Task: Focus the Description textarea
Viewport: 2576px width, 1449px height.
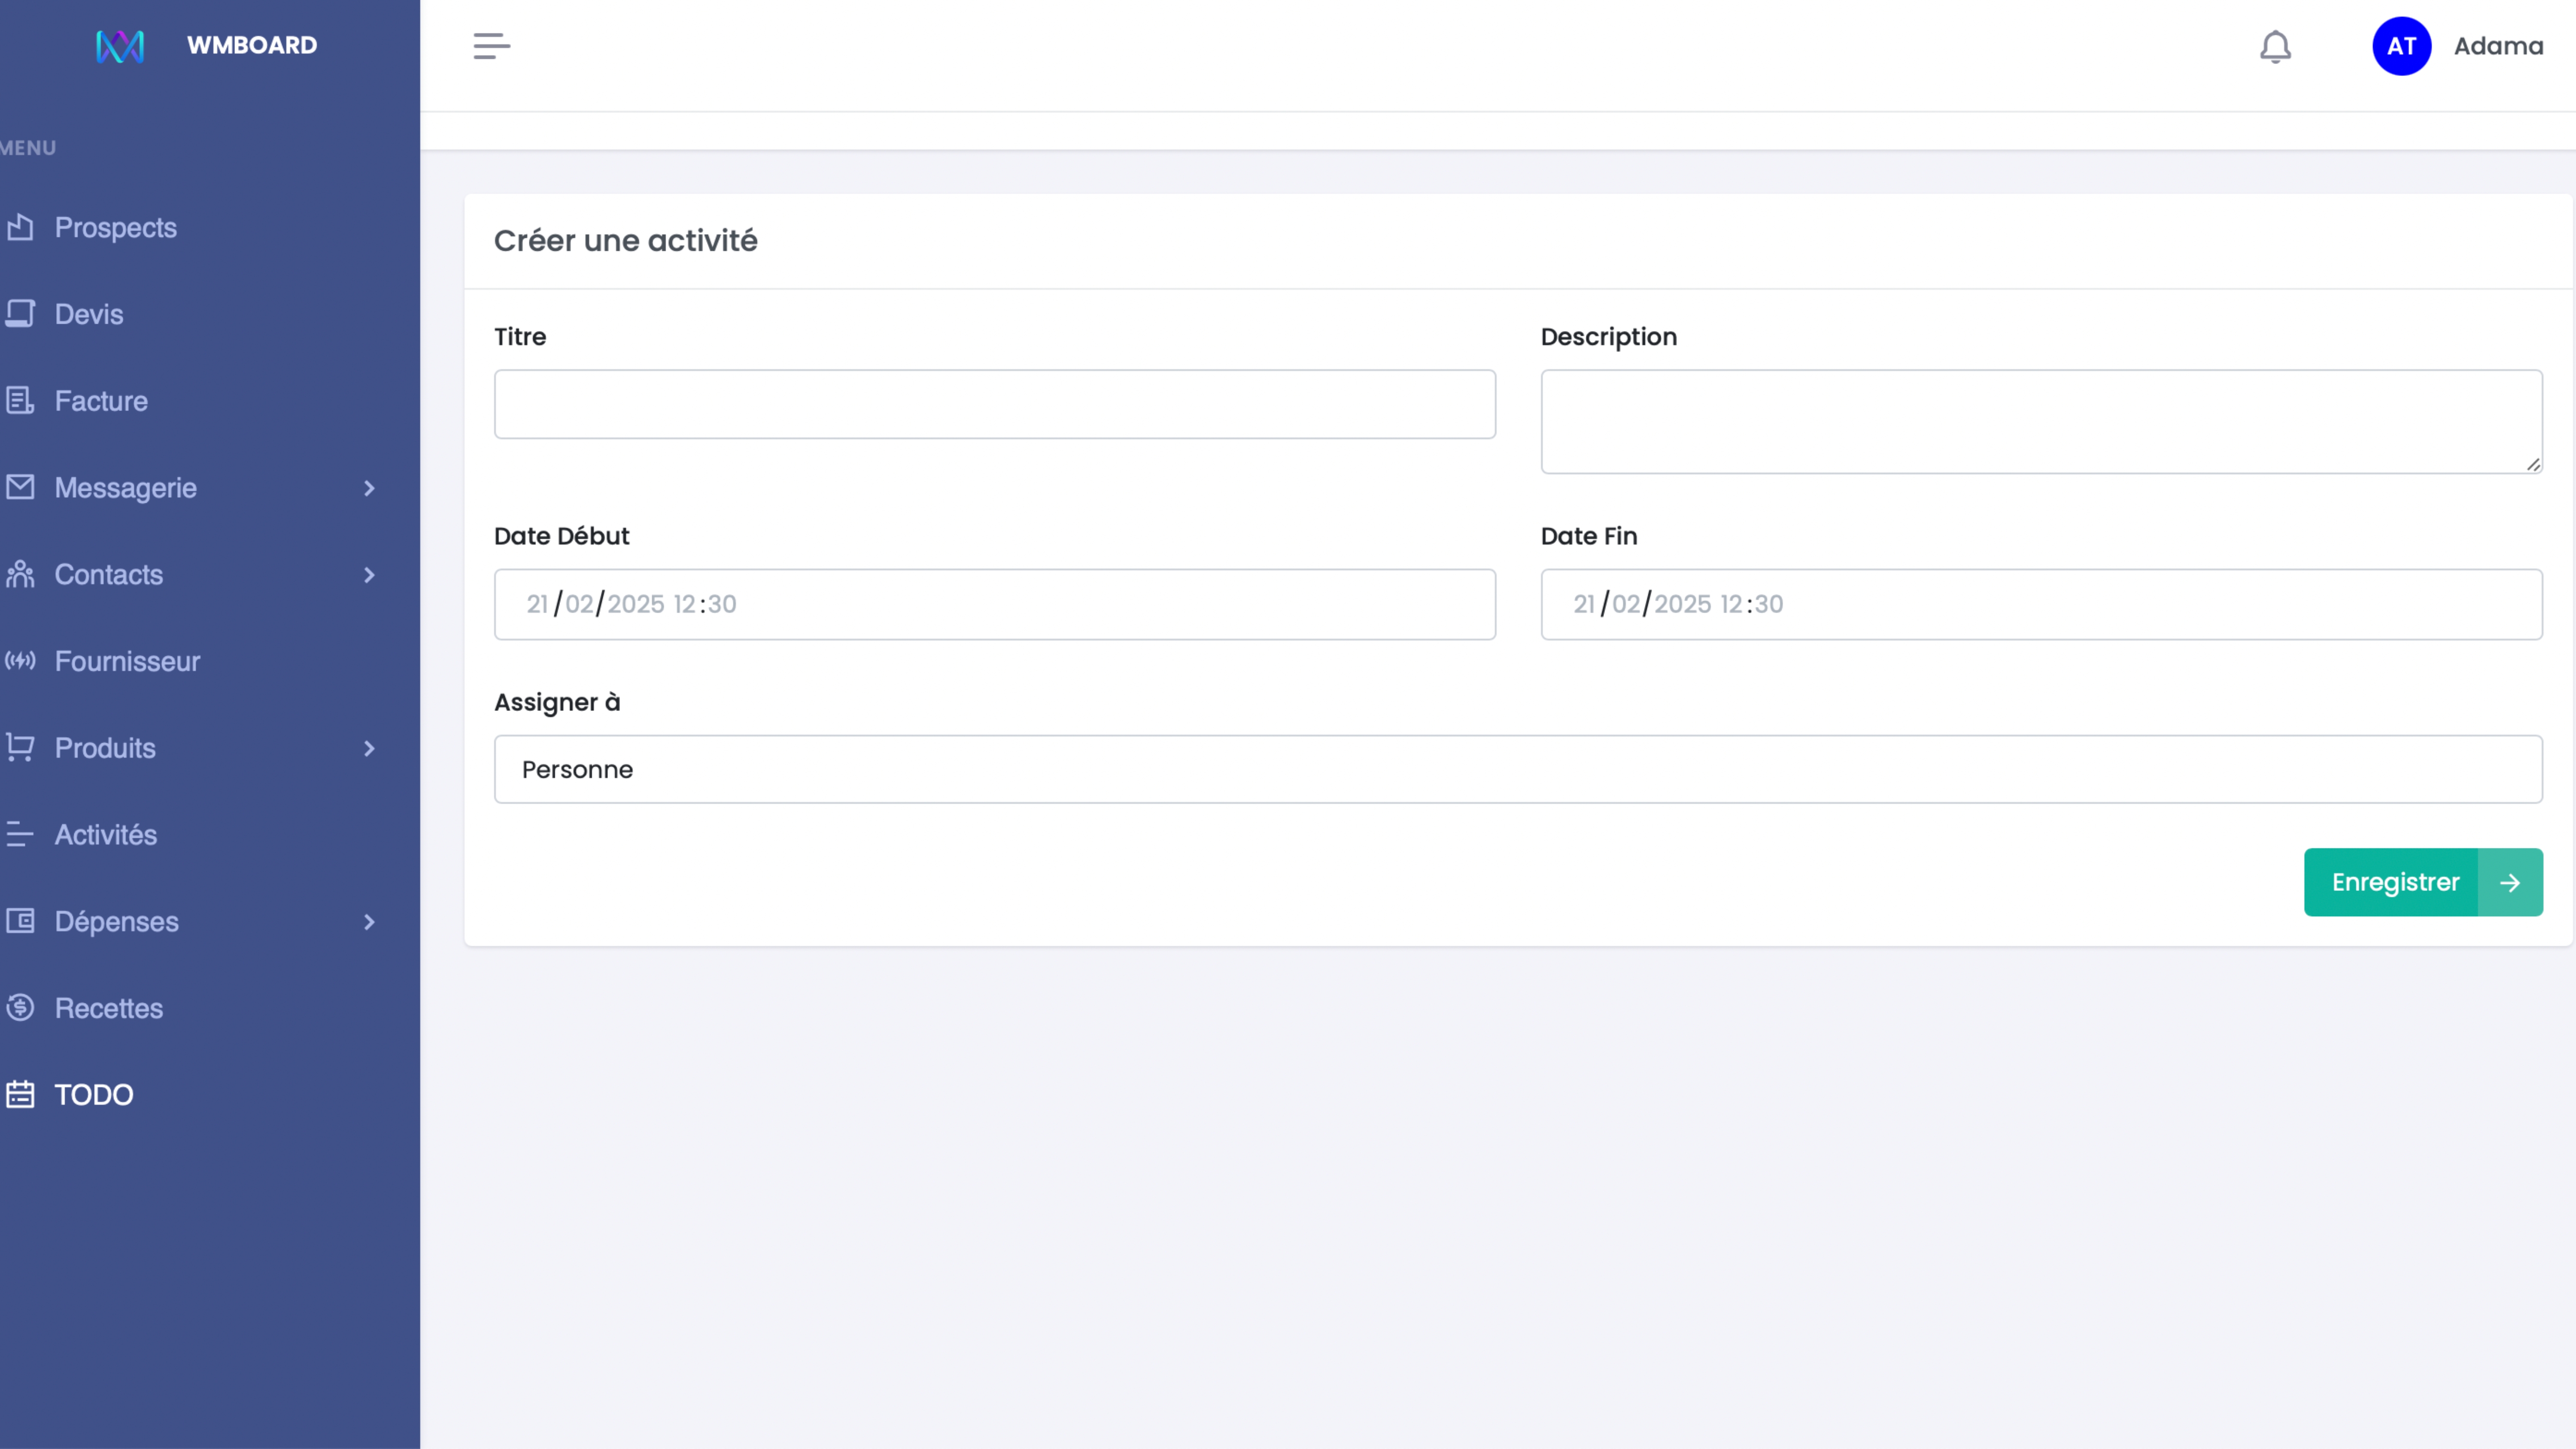Action: point(2041,422)
